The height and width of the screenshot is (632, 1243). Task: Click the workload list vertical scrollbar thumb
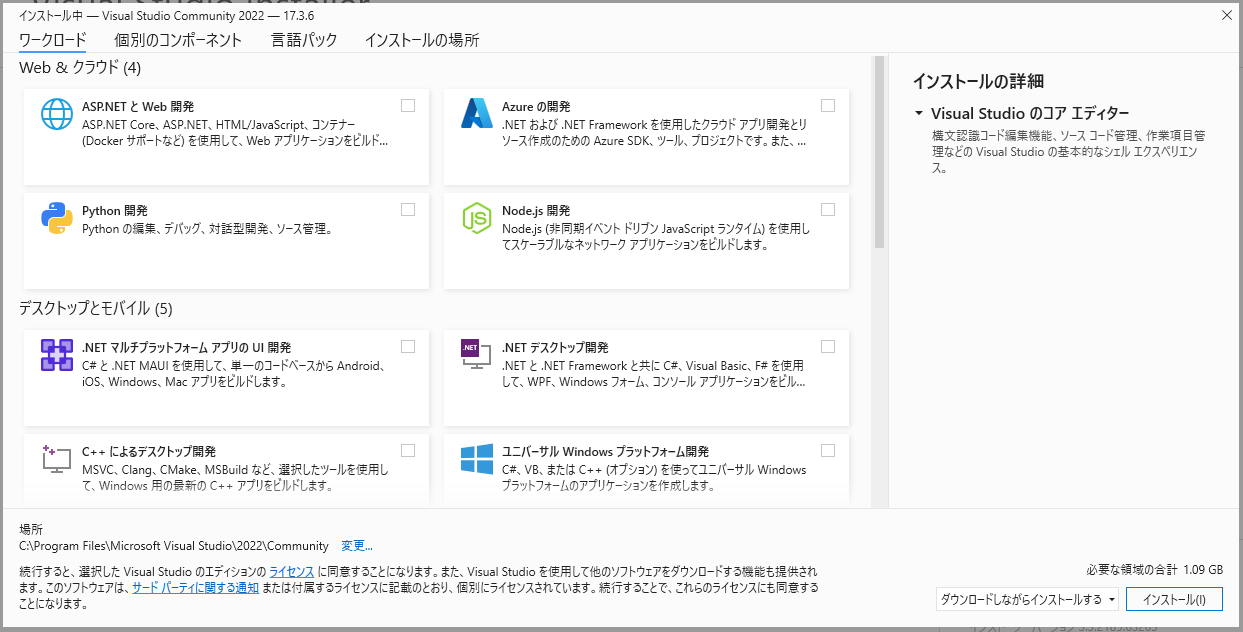click(879, 152)
